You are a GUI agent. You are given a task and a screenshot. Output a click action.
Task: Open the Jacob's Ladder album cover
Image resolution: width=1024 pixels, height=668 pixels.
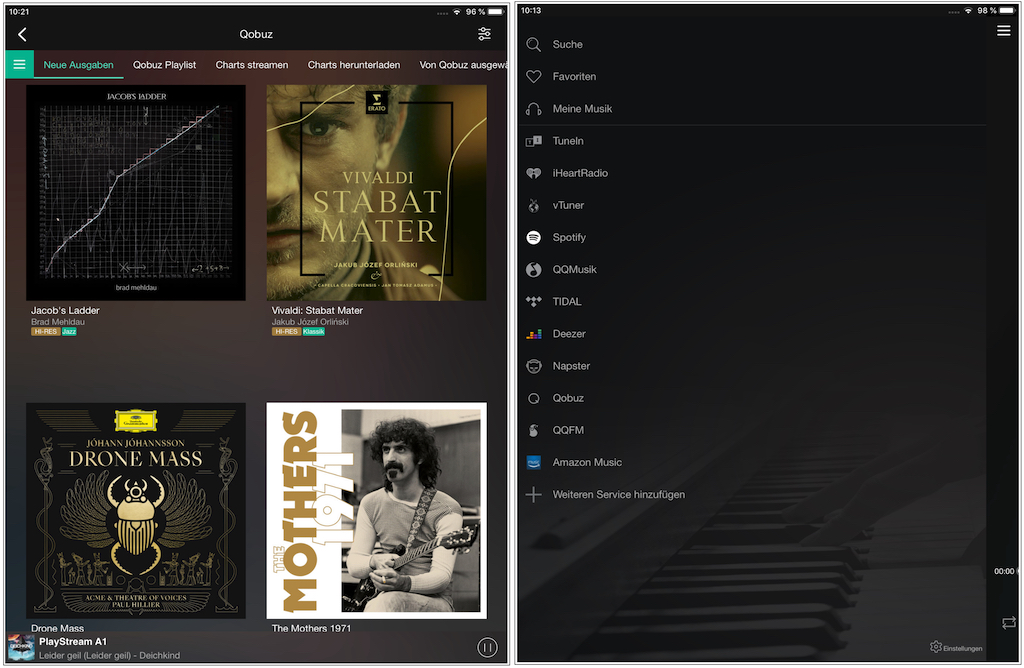(136, 193)
